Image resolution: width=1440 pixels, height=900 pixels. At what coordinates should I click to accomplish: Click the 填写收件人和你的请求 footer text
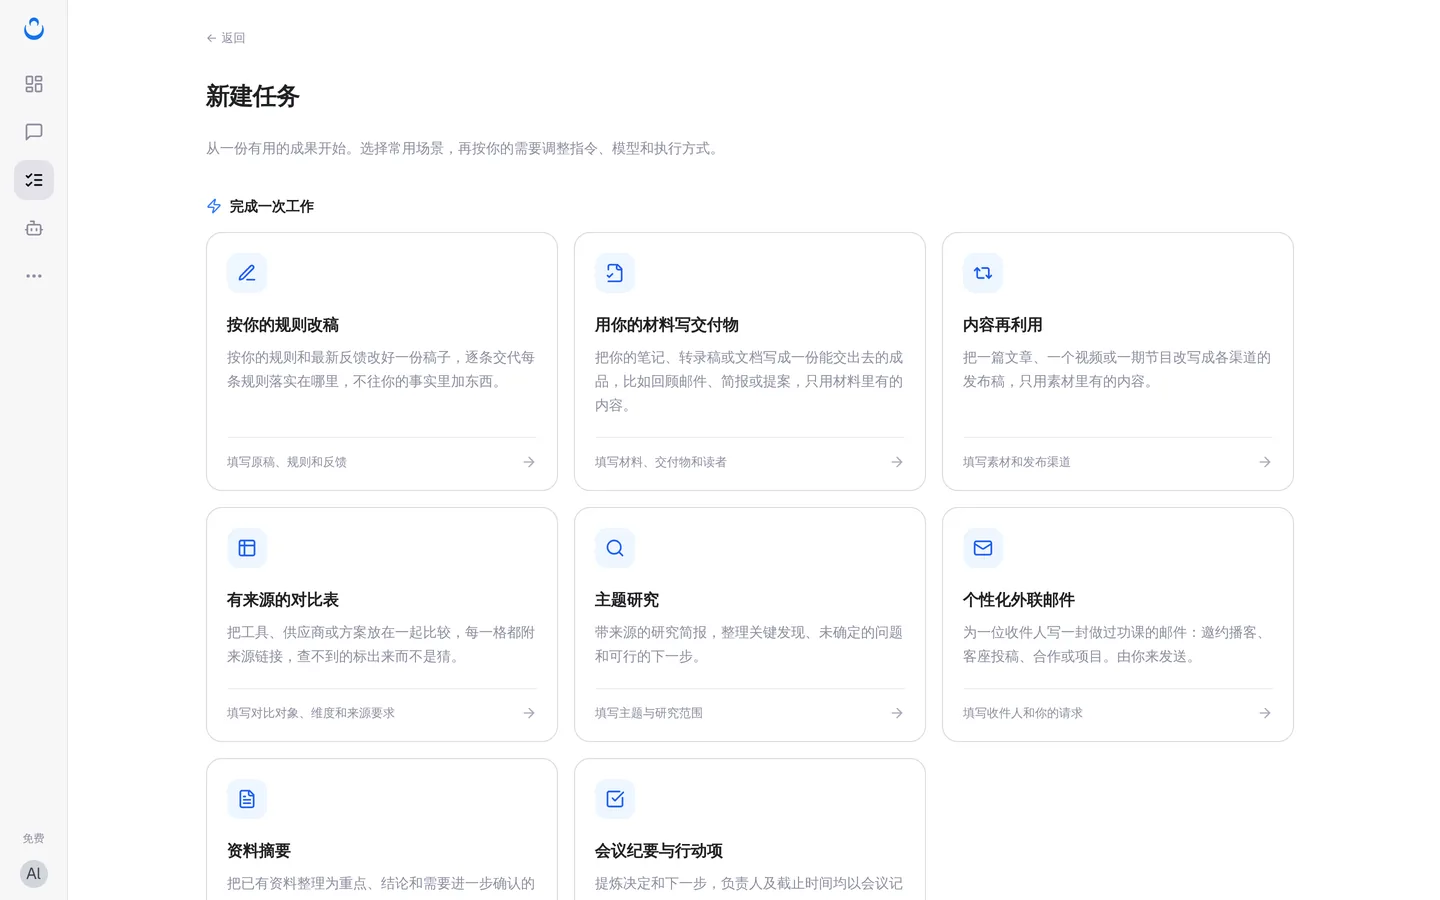pos(1023,713)
